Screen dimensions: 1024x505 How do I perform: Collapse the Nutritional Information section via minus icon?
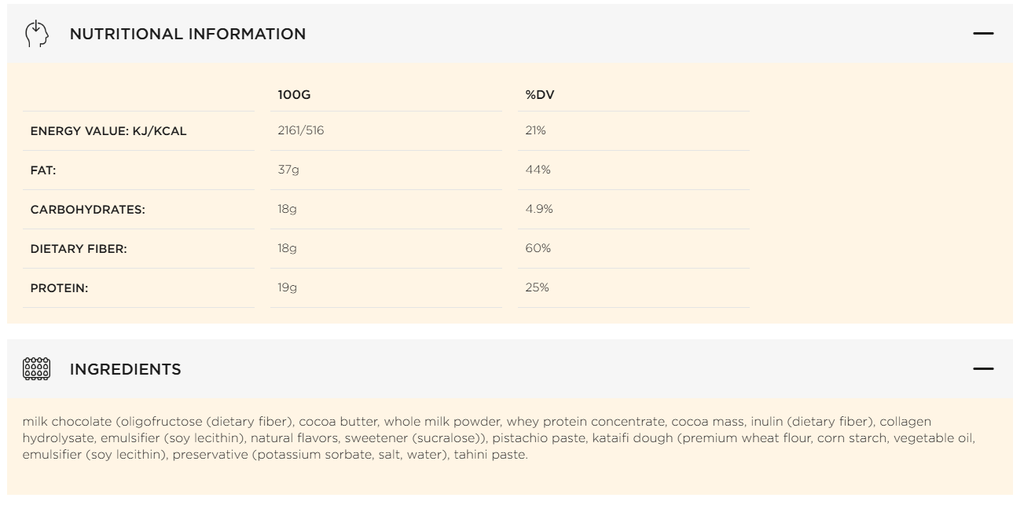pyautogui.click(x=983, y=33)
